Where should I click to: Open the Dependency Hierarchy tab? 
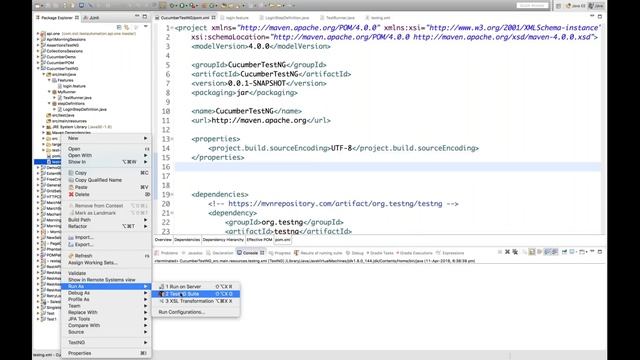223,240
